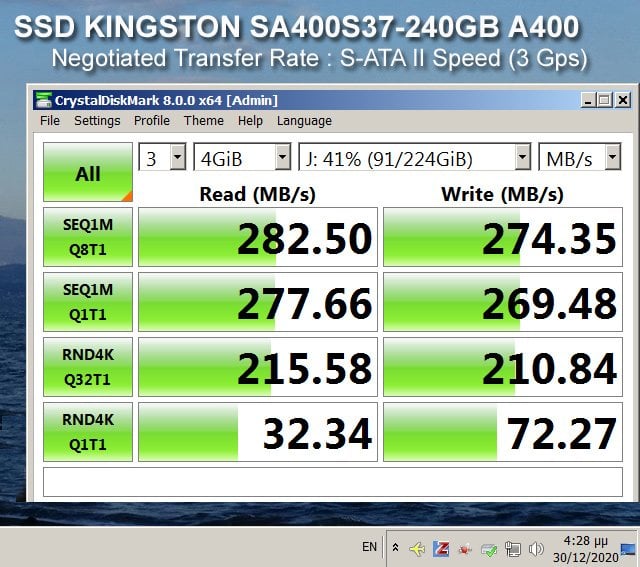The width and height of the screenshot is (640, 567).
Task: Open the Profile menu
Action: pos(152,121)
